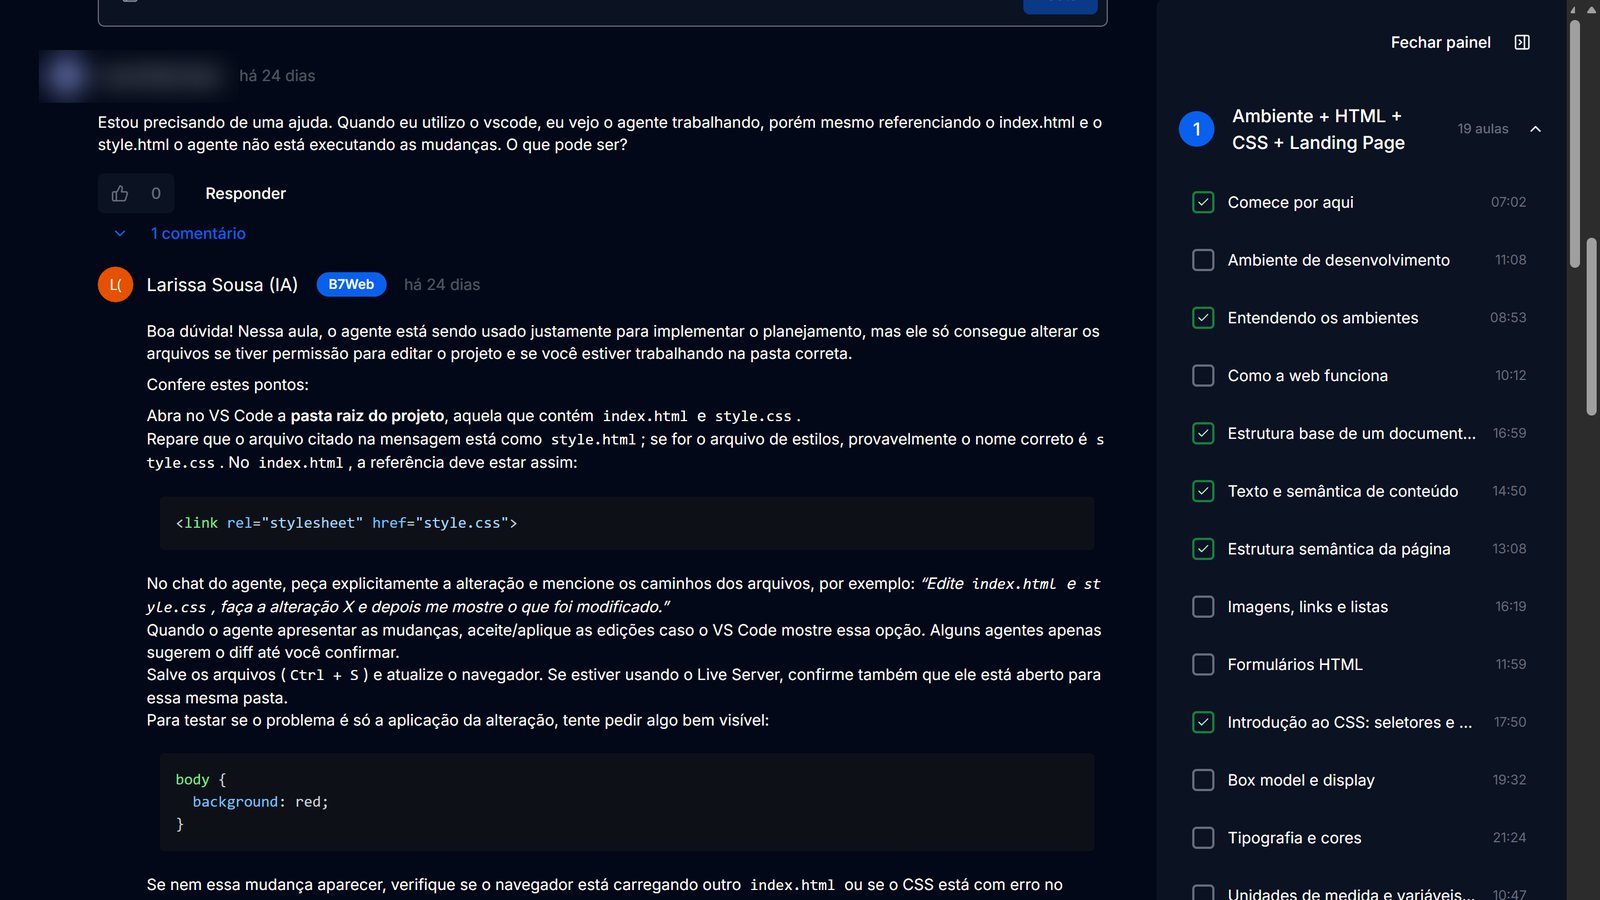Viewport: 1600px width, 900px height.
Task: Collapse the module 1 lessons chevron
Action: 1535,129
